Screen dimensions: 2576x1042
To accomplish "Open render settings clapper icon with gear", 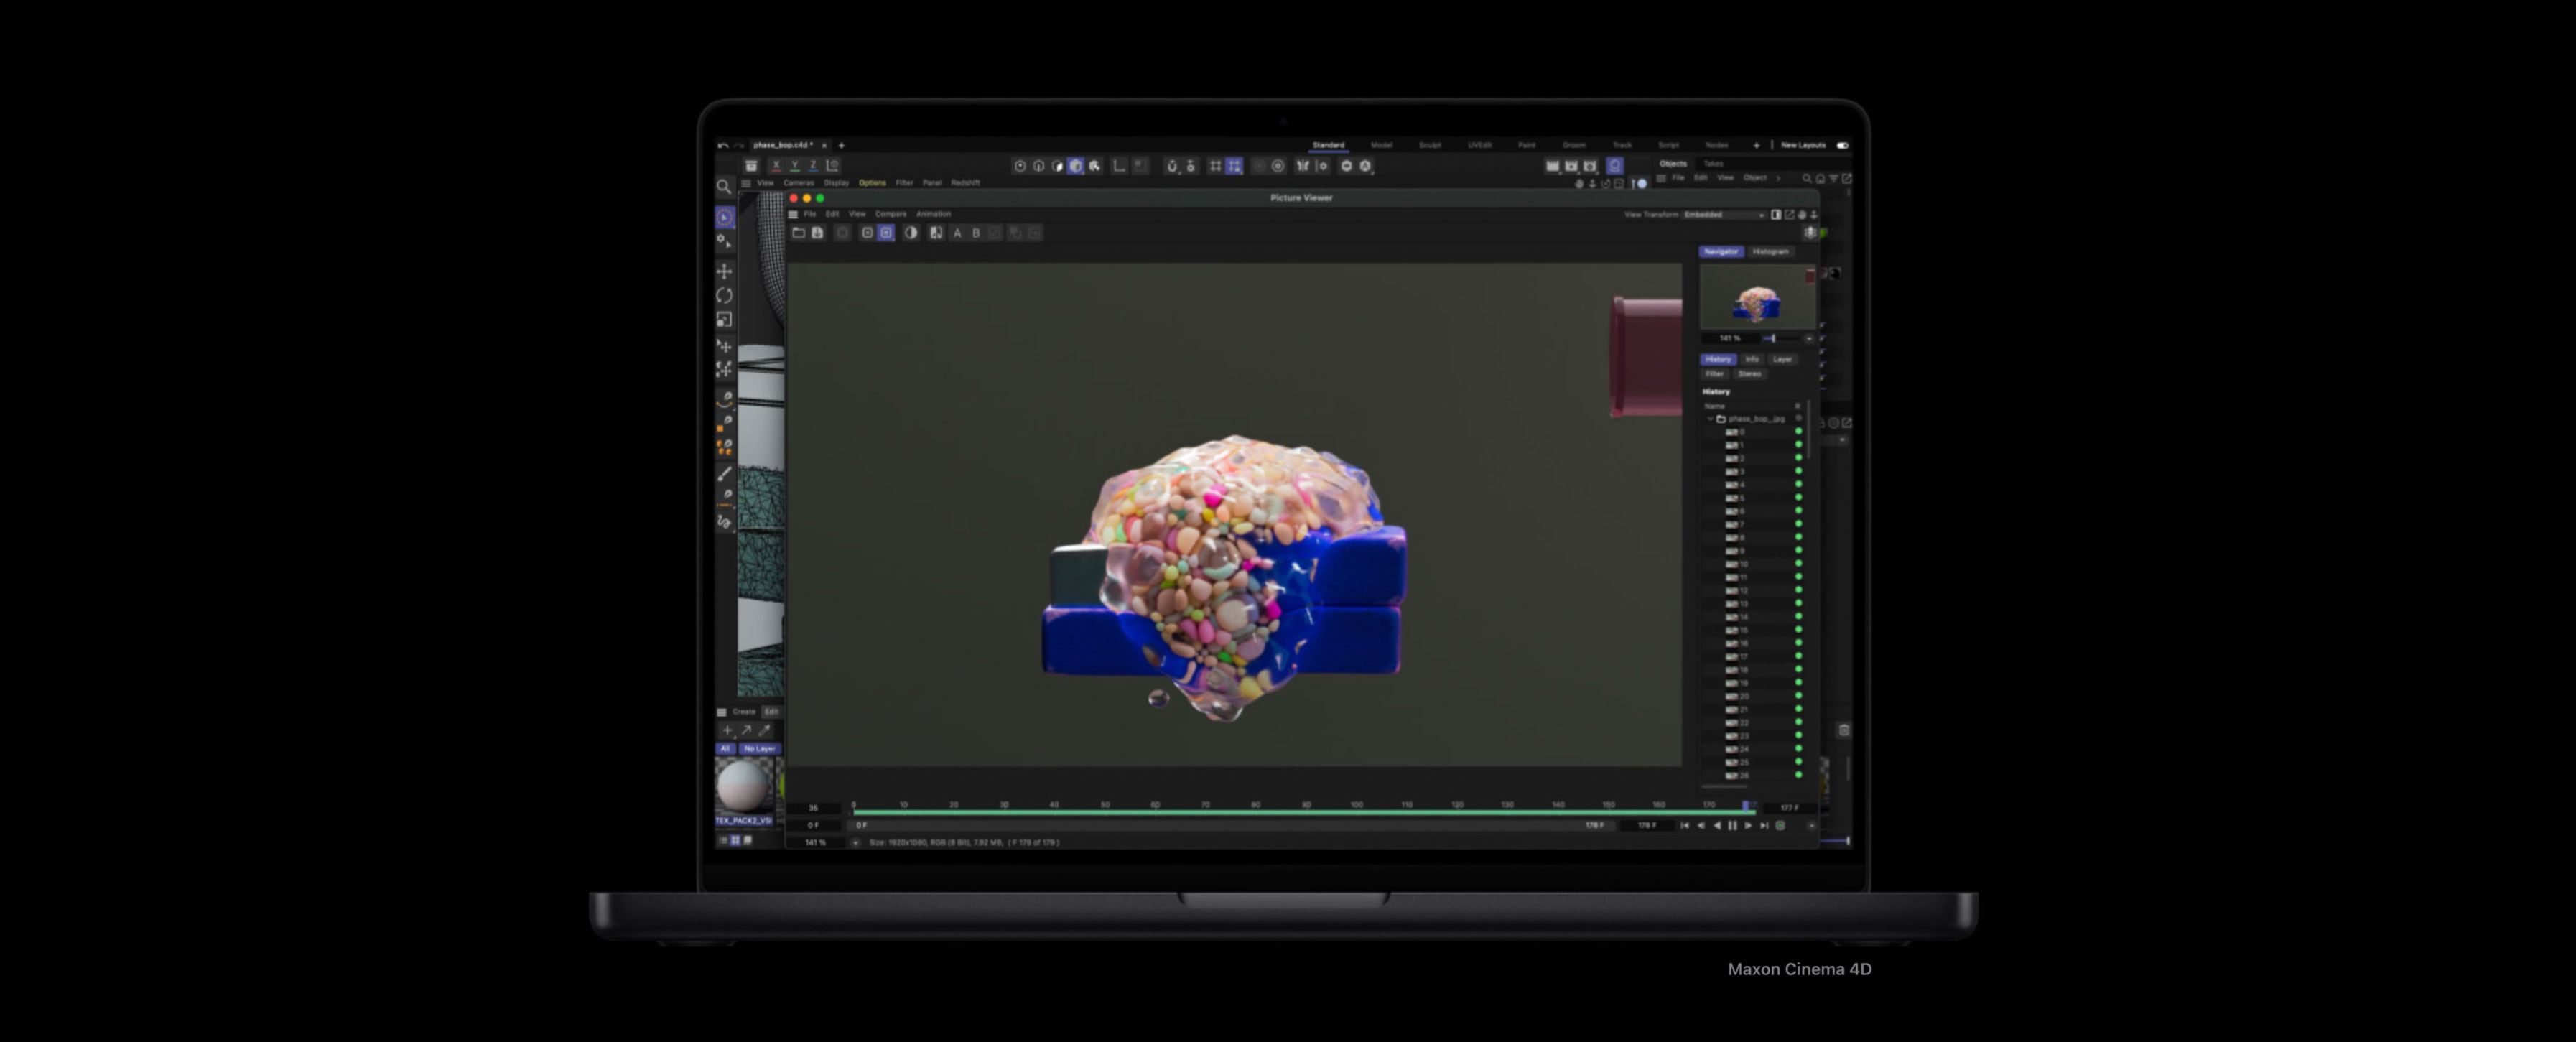I will [1591, 166].
